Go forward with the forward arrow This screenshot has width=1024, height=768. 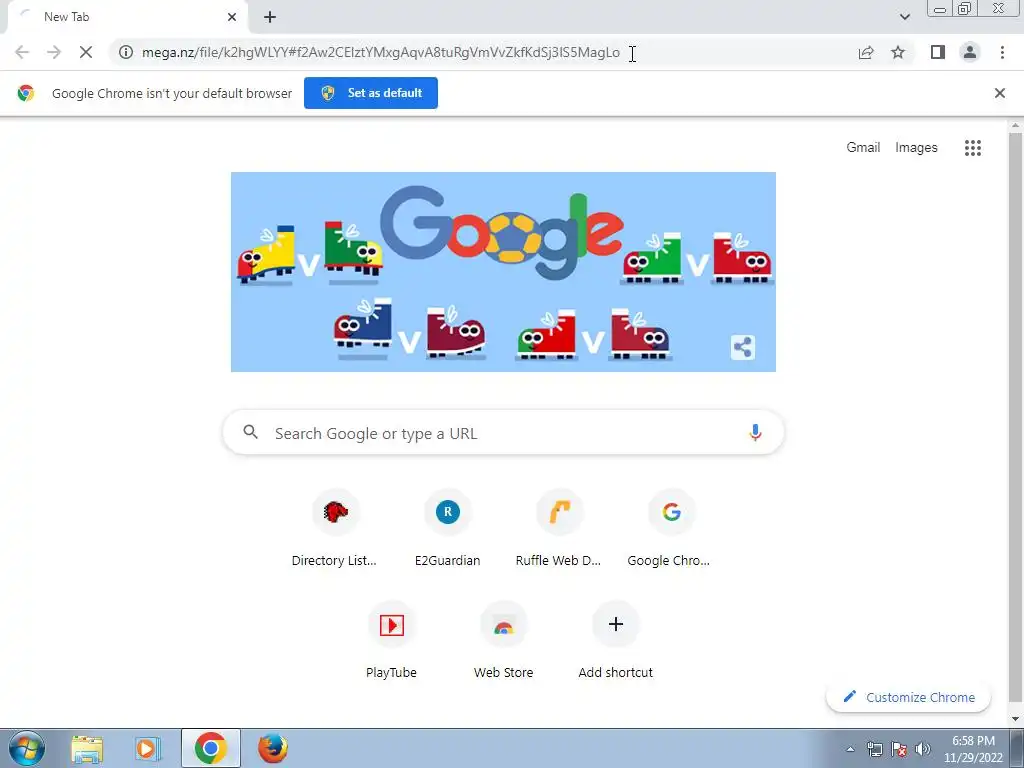point(54,52)
